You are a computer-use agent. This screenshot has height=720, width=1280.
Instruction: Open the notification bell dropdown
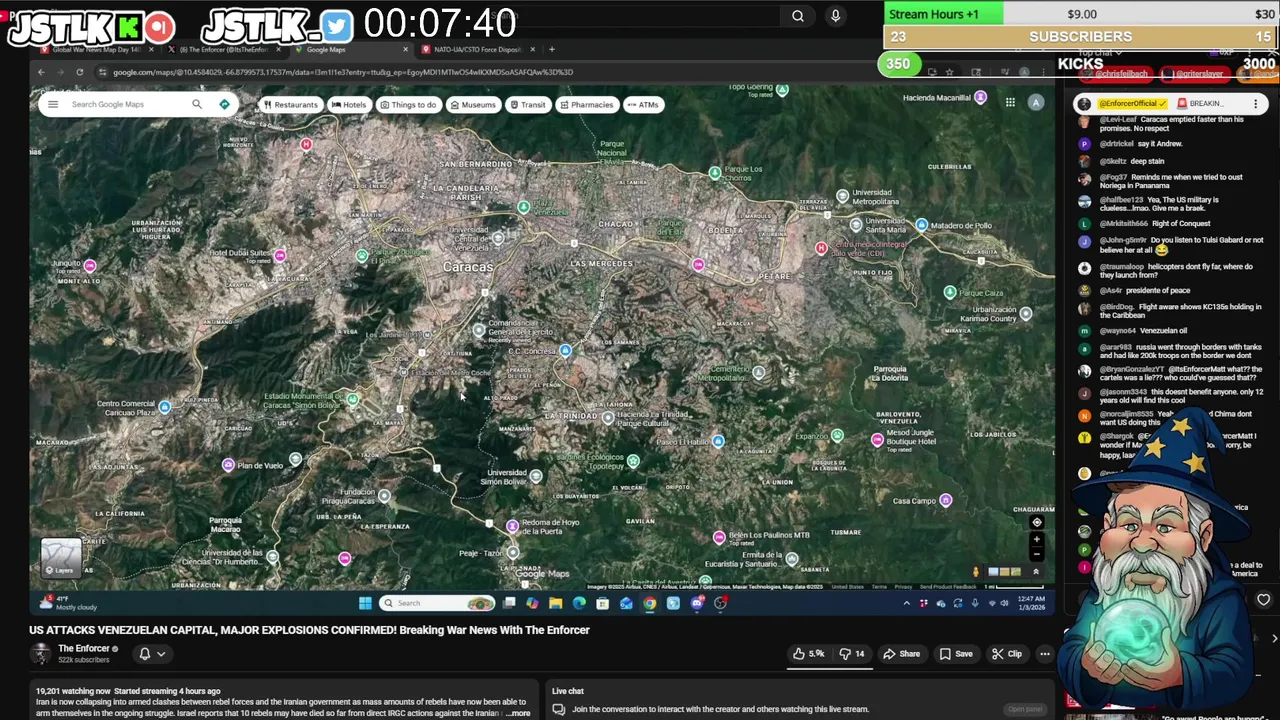pos(151,654)
